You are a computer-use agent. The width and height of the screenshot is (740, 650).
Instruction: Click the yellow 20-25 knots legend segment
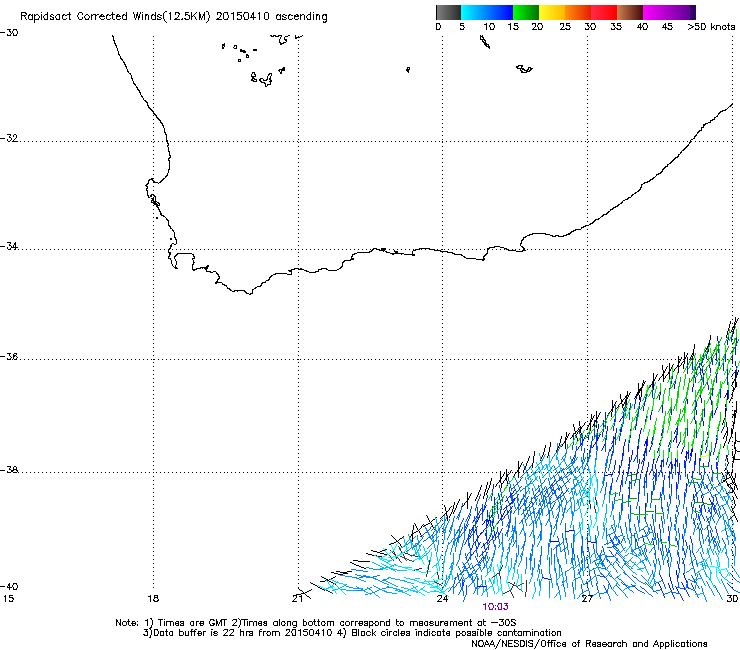[552, 12]
